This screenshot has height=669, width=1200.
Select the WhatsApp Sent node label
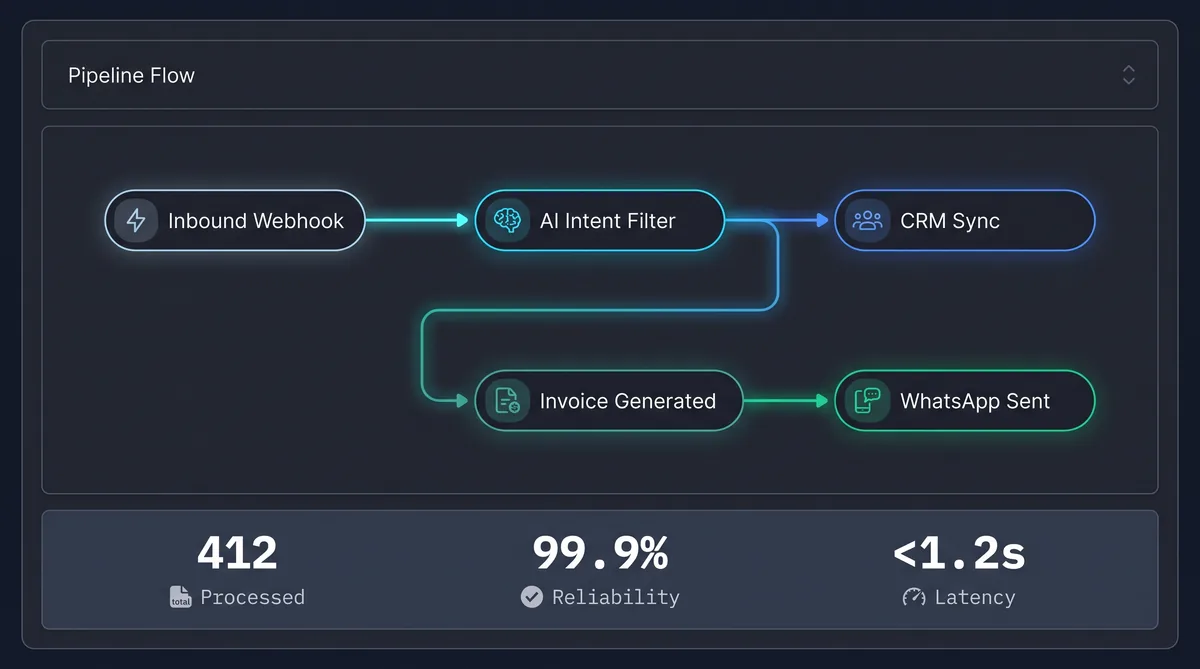tap(975, 401)
